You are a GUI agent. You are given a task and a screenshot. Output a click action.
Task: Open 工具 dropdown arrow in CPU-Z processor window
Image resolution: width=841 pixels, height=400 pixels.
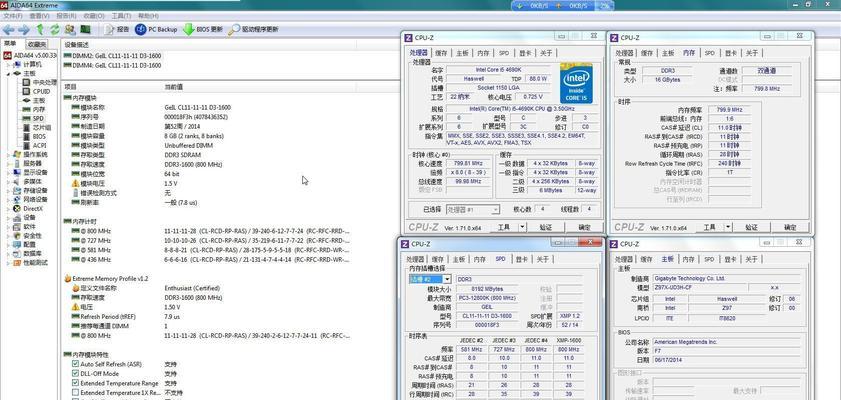click(522, 227)
